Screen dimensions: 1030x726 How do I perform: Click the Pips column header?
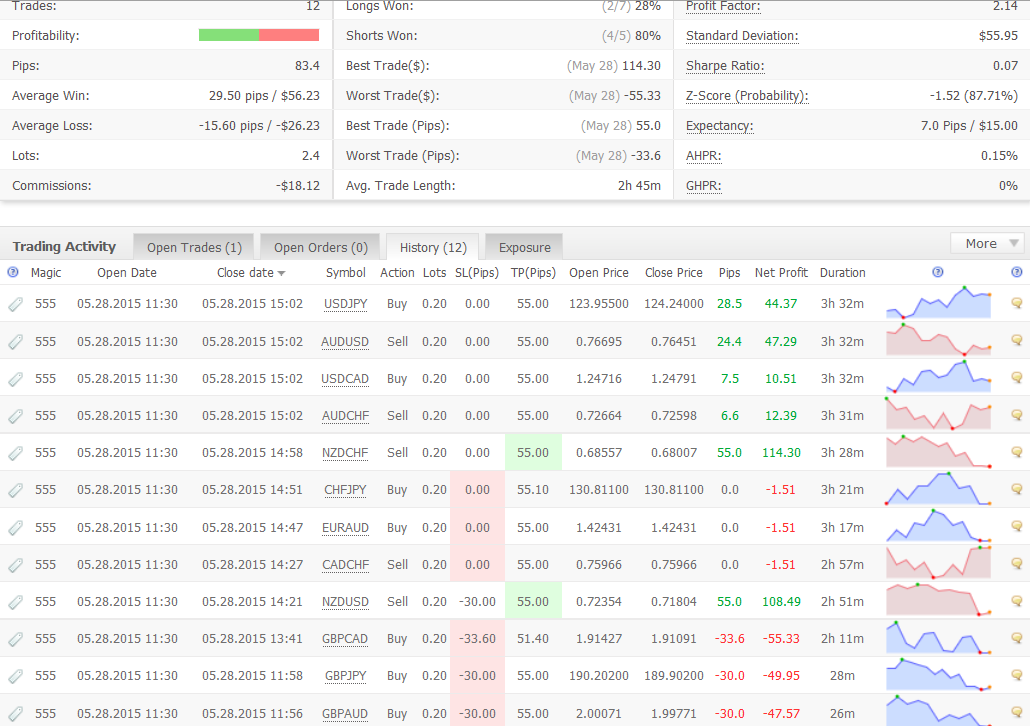pyautogui.click(x=729, y=273)
